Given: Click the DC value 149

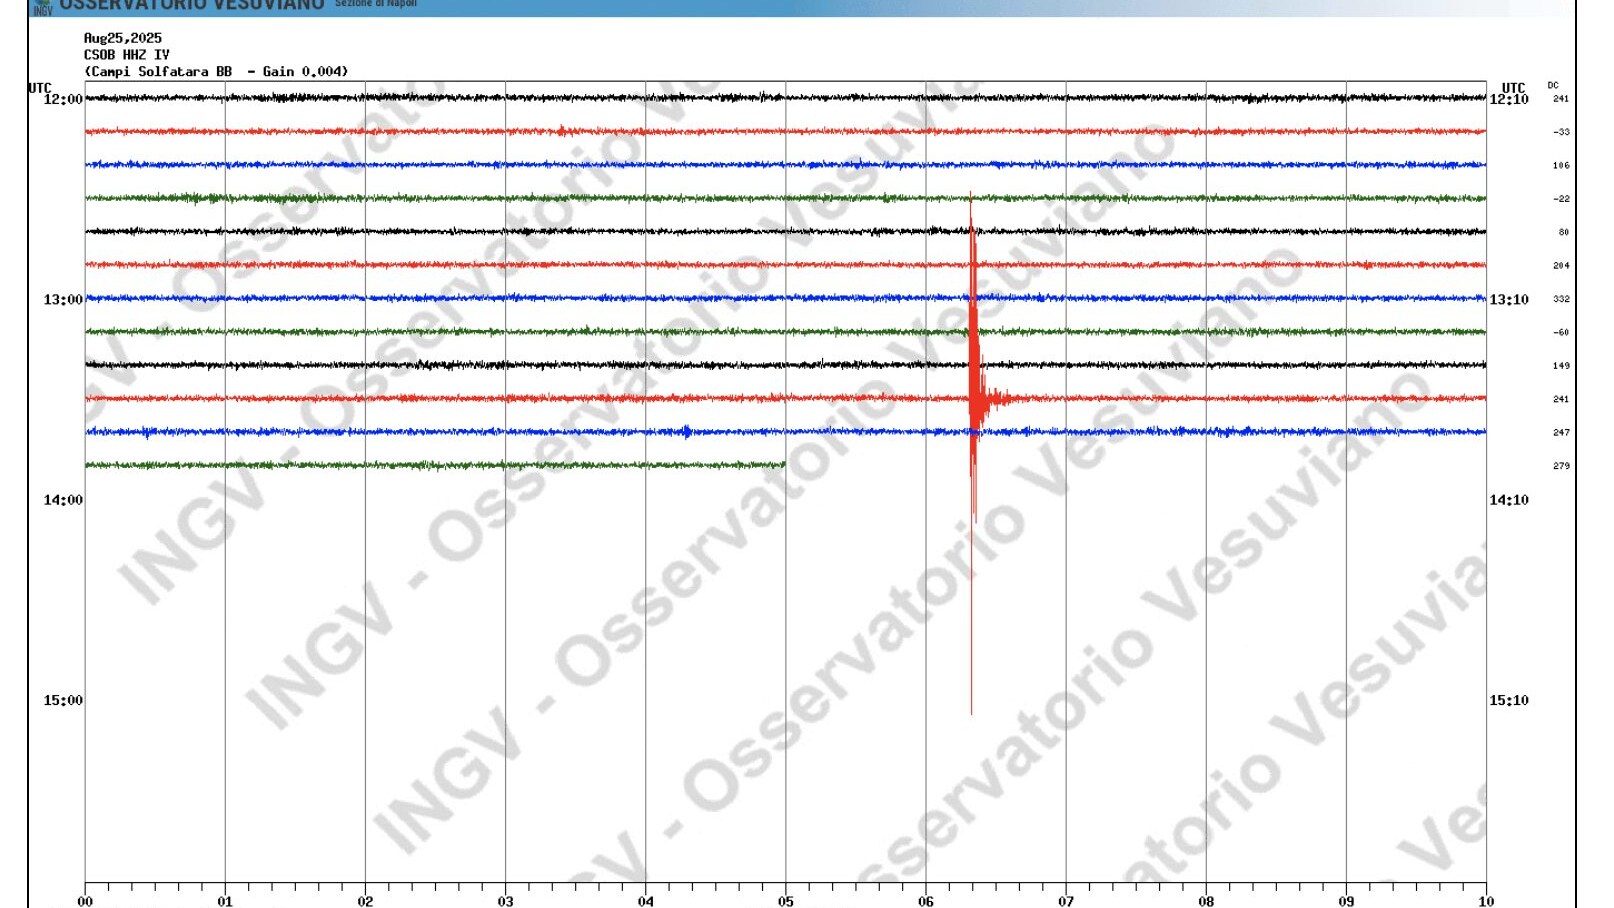Looking at the screenshot, I should [1561, 366].
